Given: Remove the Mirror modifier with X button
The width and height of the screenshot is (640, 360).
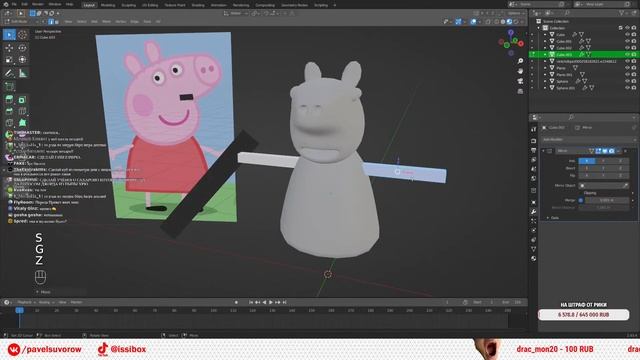Looking at the screenshot, I should (625, 151).
